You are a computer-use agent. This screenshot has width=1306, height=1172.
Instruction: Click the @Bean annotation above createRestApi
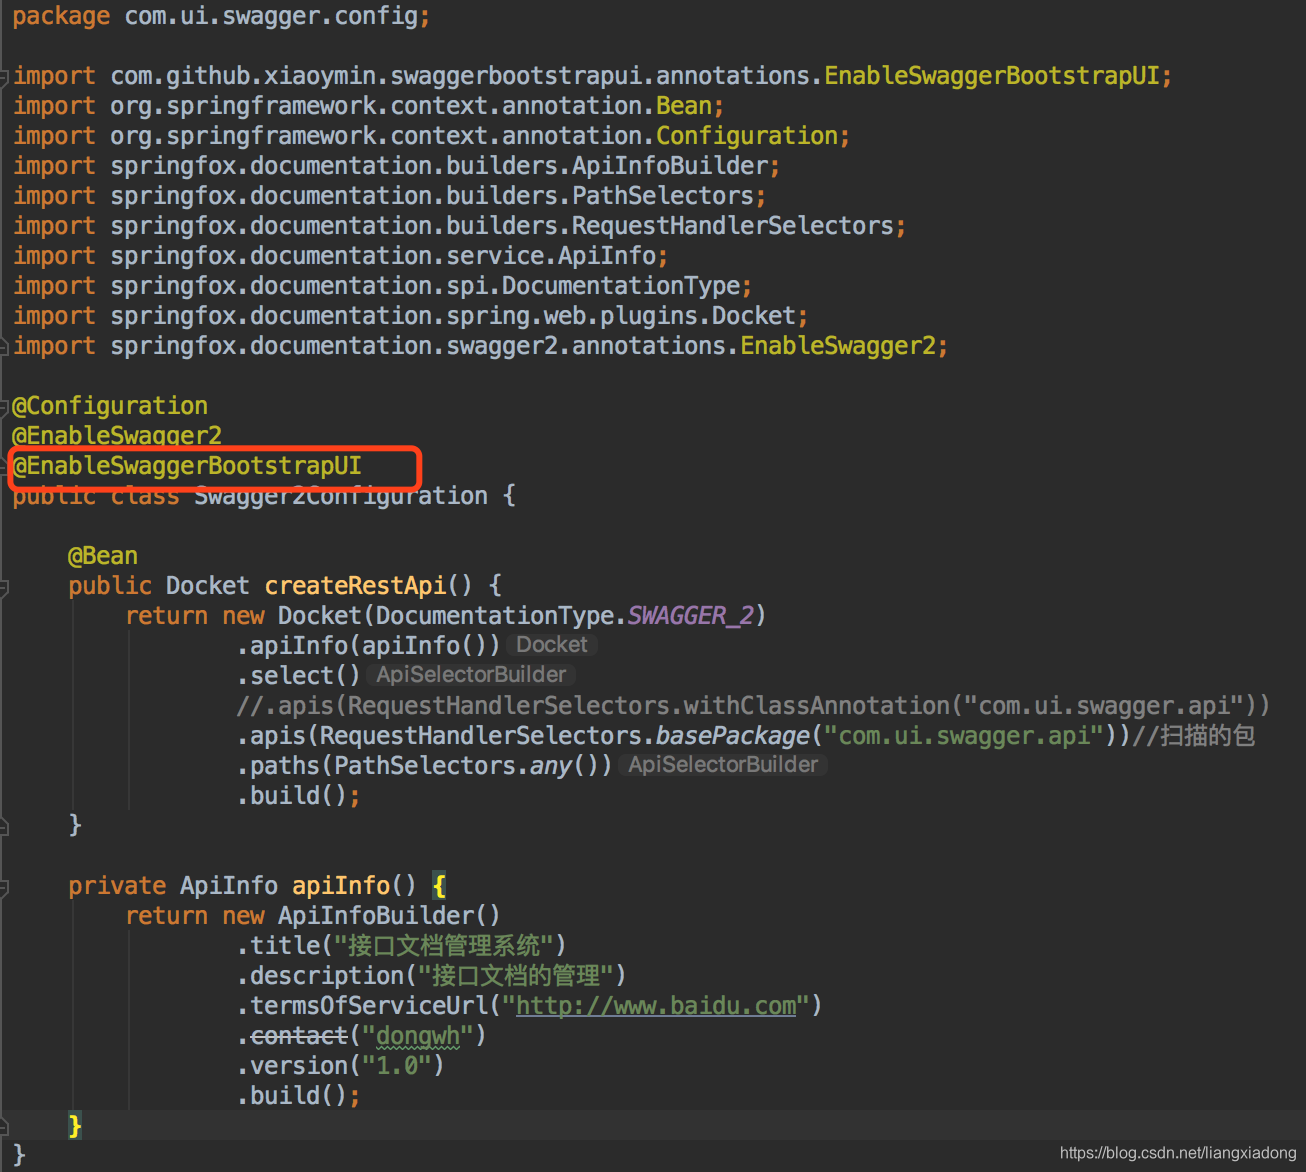pyautogui.click(x=102, y=555)
